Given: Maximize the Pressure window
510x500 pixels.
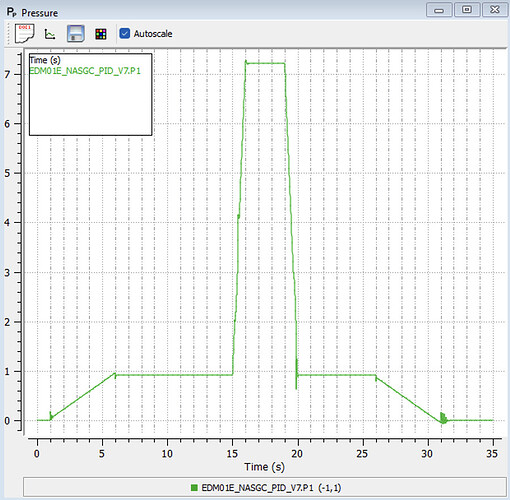Looking at the screenshot, I should pos(467,10).
